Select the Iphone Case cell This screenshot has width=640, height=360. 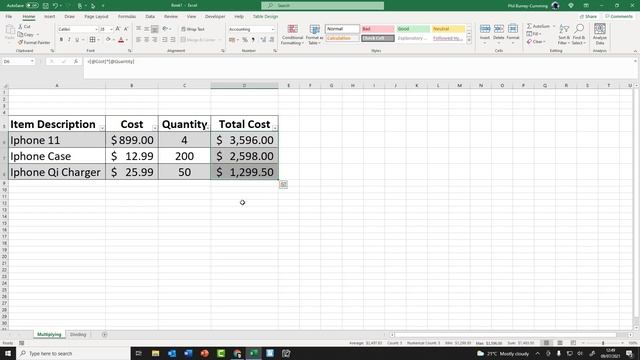[57, 156]
